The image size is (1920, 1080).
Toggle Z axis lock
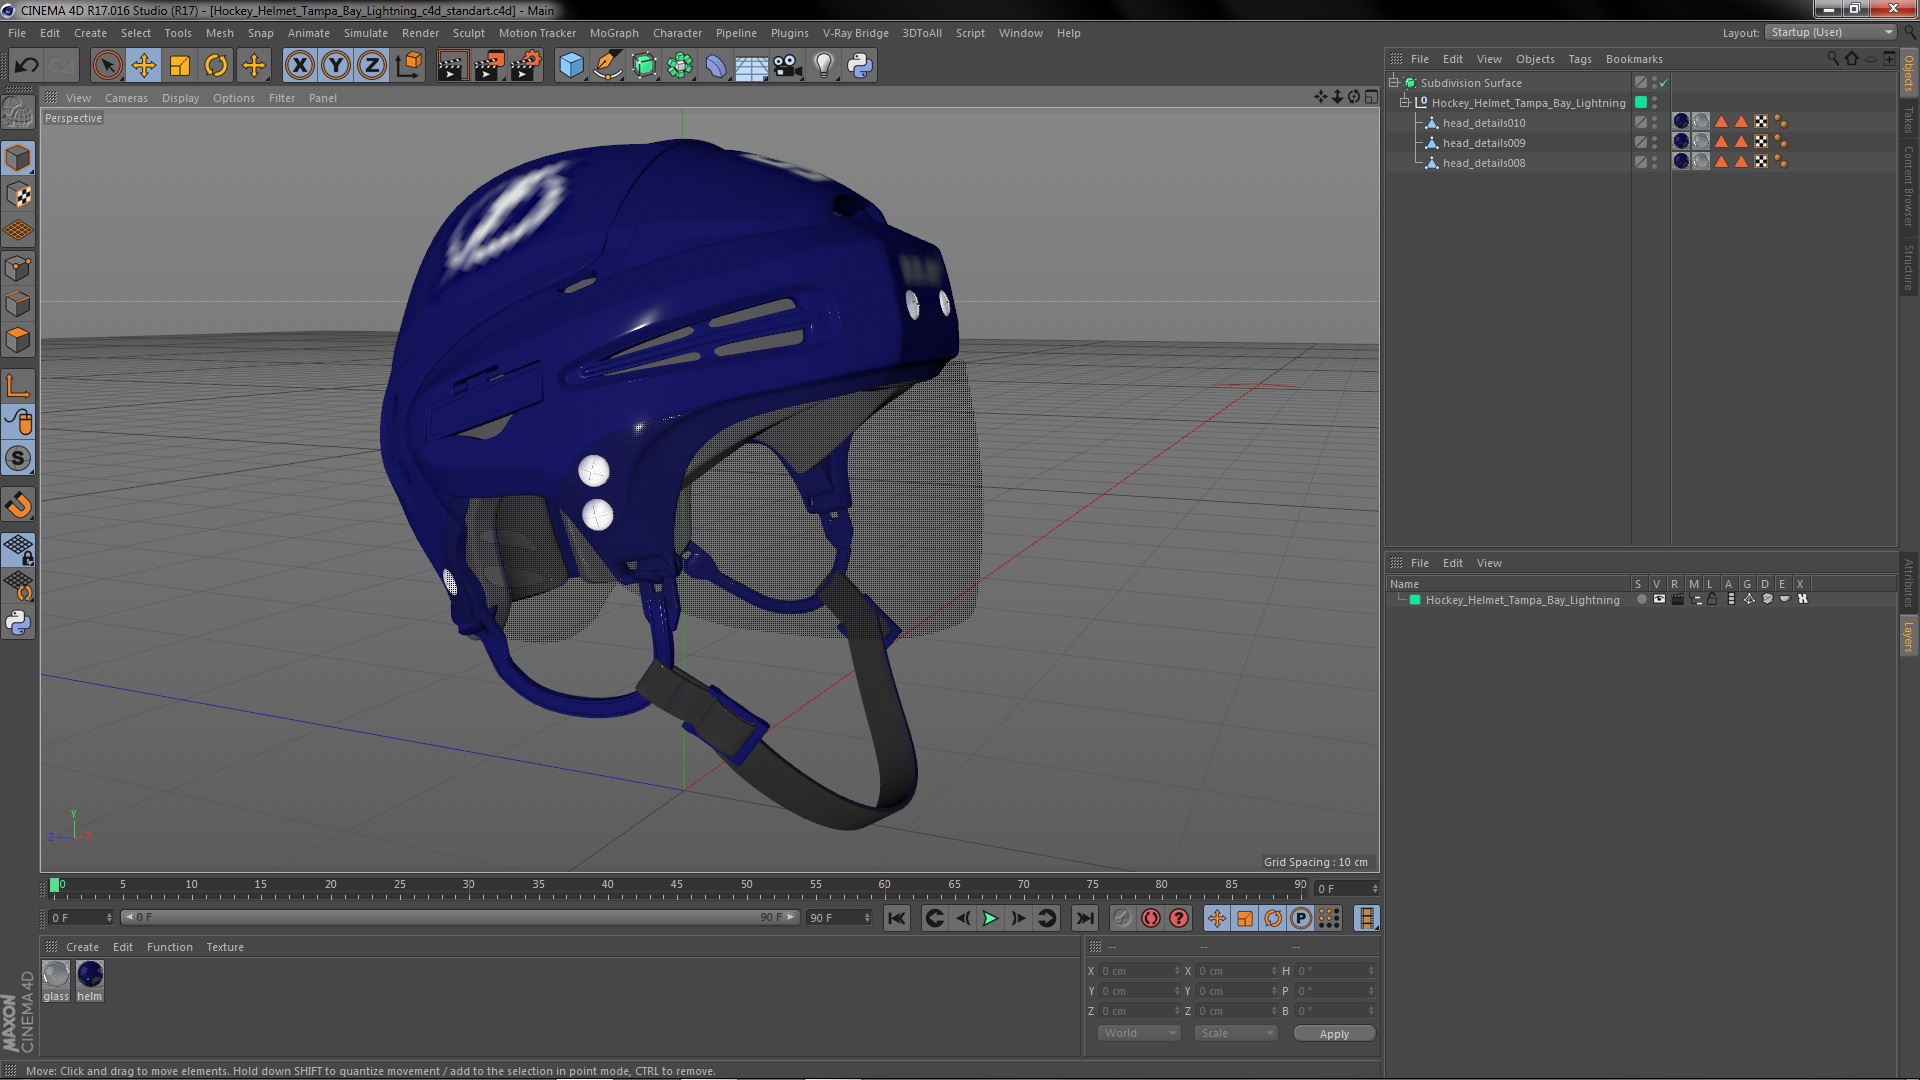[x=372, y=66]
